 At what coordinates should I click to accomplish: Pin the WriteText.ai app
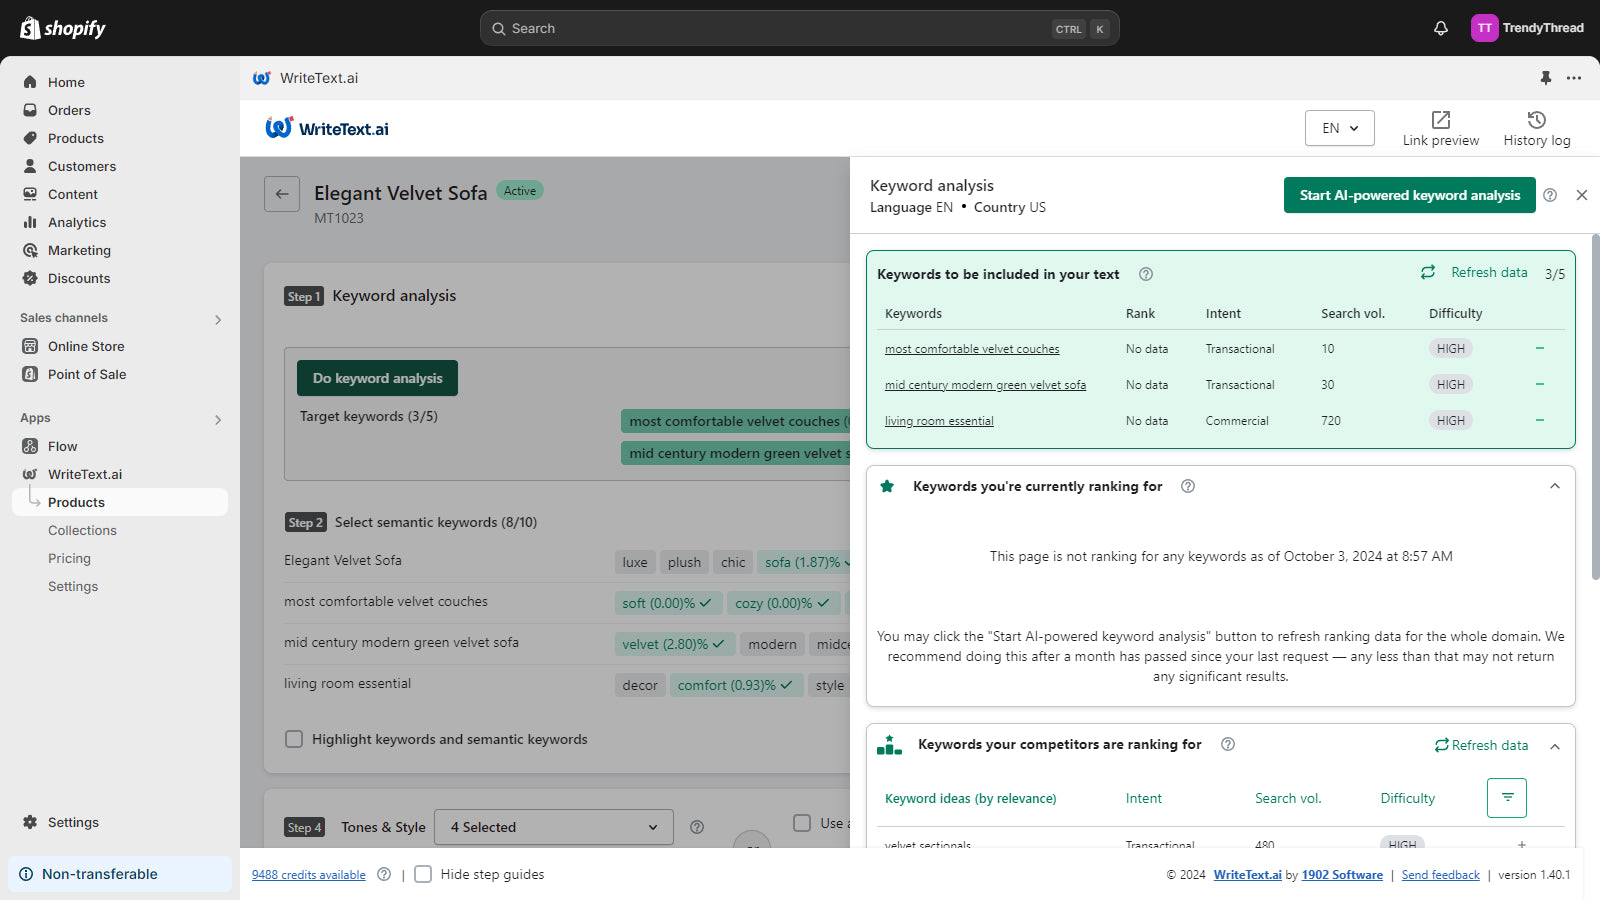click(1545, 78)
